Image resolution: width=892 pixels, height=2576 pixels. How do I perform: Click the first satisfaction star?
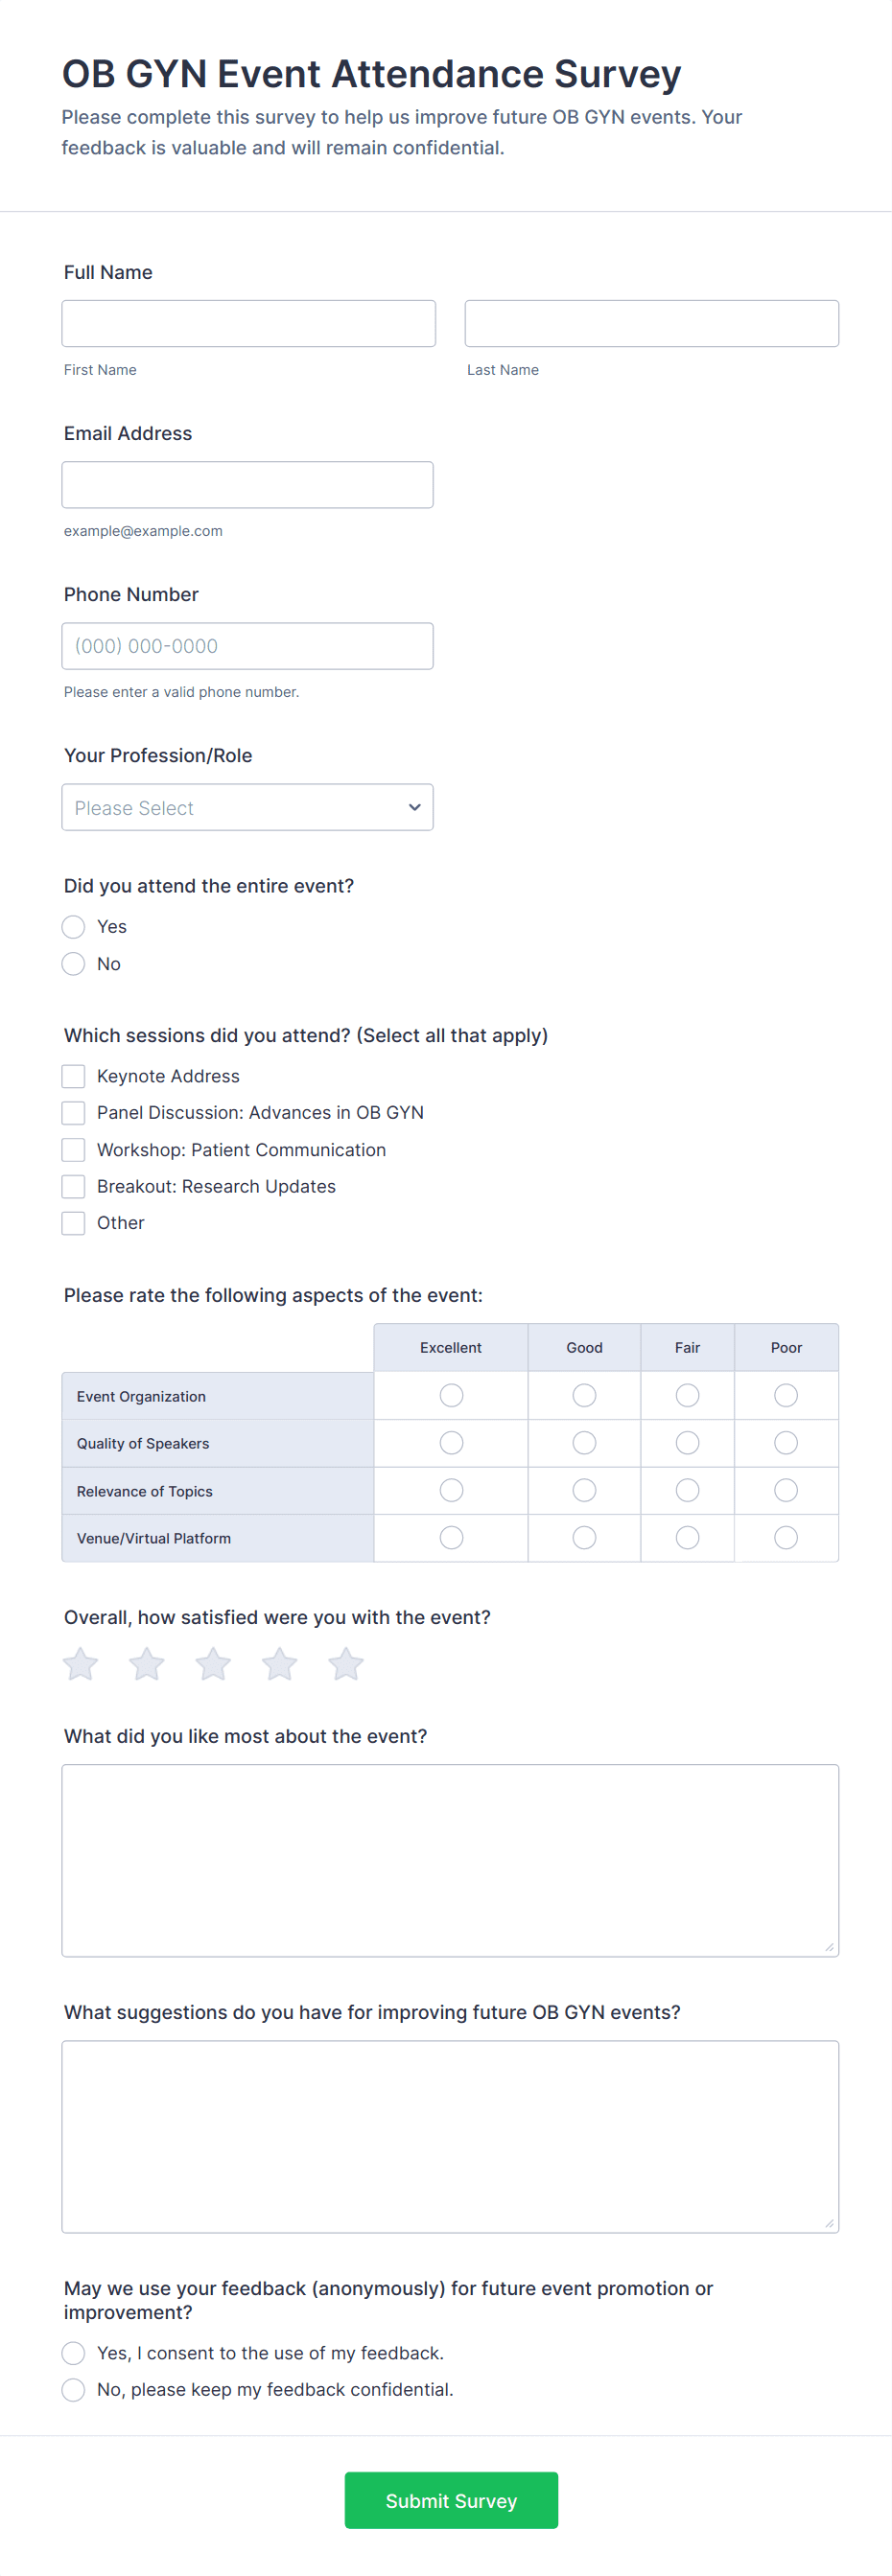pyautogui.click(x=80, y=1664)
